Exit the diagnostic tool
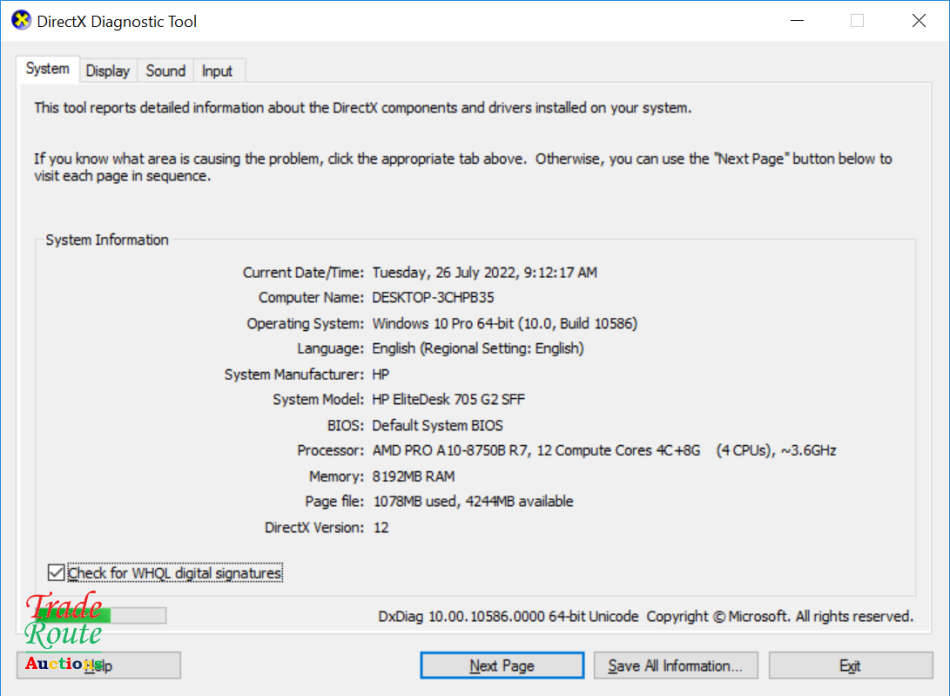This screenshot has width=950, height=696. [849, 666]
